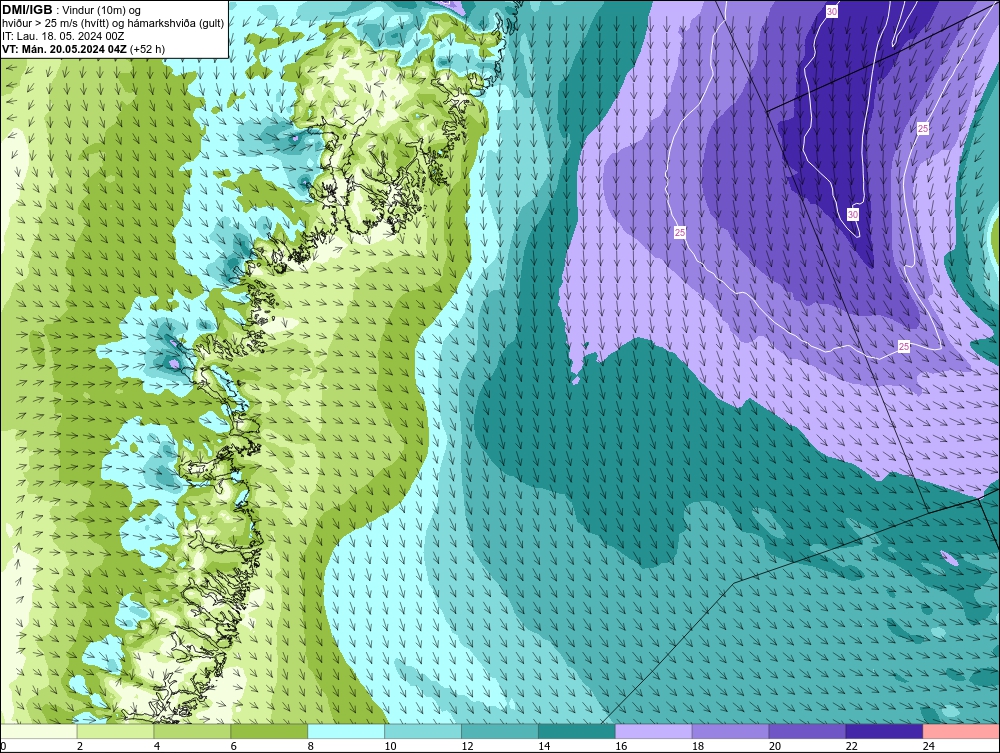
Task: Click the legend scale number '12'
Action: [x=467, y=746]
